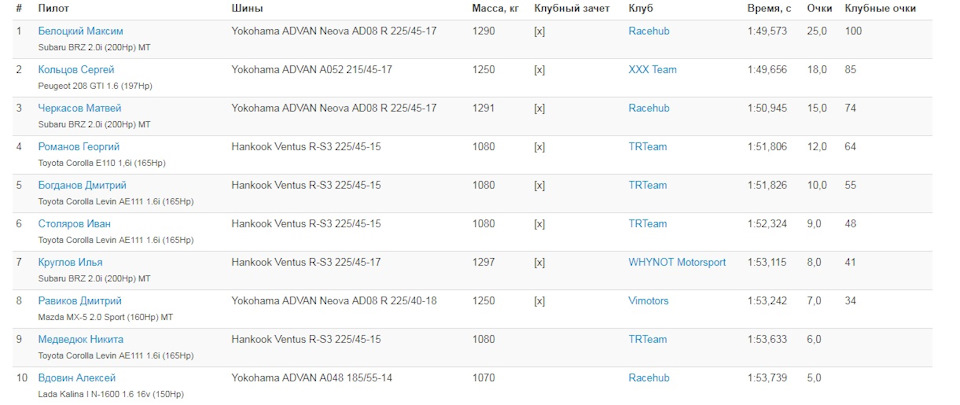Click the Шины column header
The height and width of the screenshot is (405, 960).
coord(247,9)
